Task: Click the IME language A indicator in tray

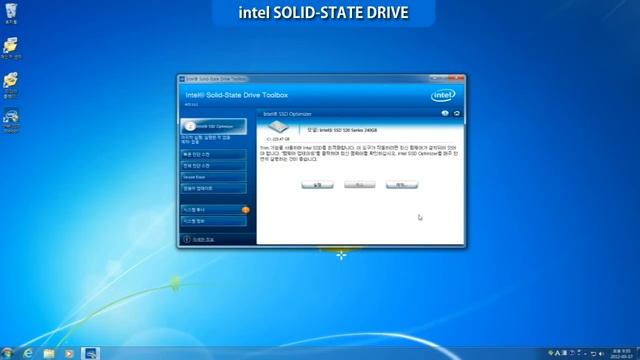Action: point(557,353)
